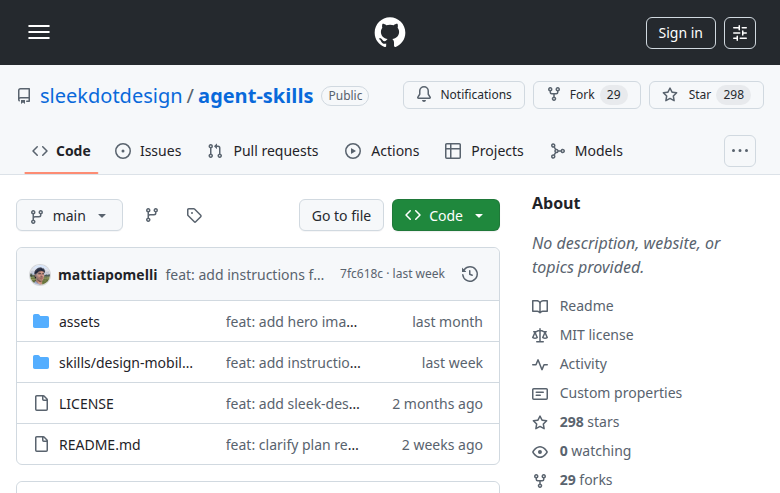Screen dimensions: 780x493
Task: Click the Sign in button
Action: (x=681, y=33)
